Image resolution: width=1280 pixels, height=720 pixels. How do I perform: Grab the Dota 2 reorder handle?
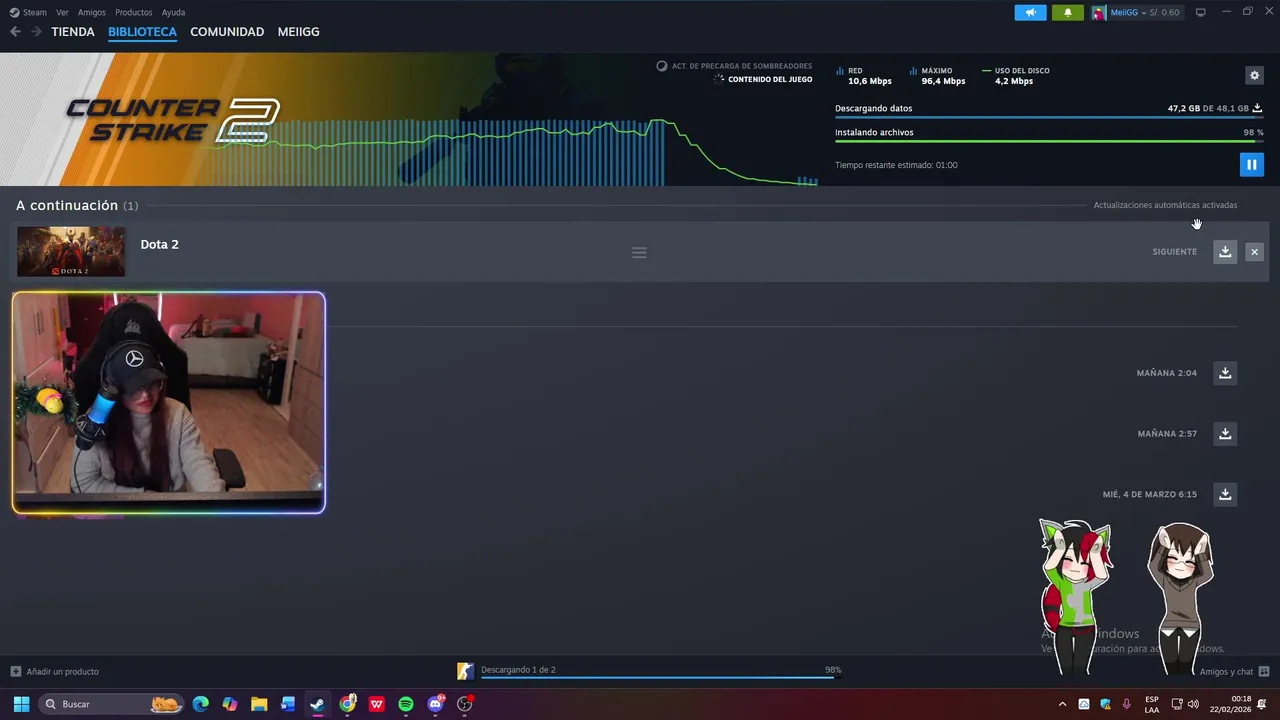[639, 252]
